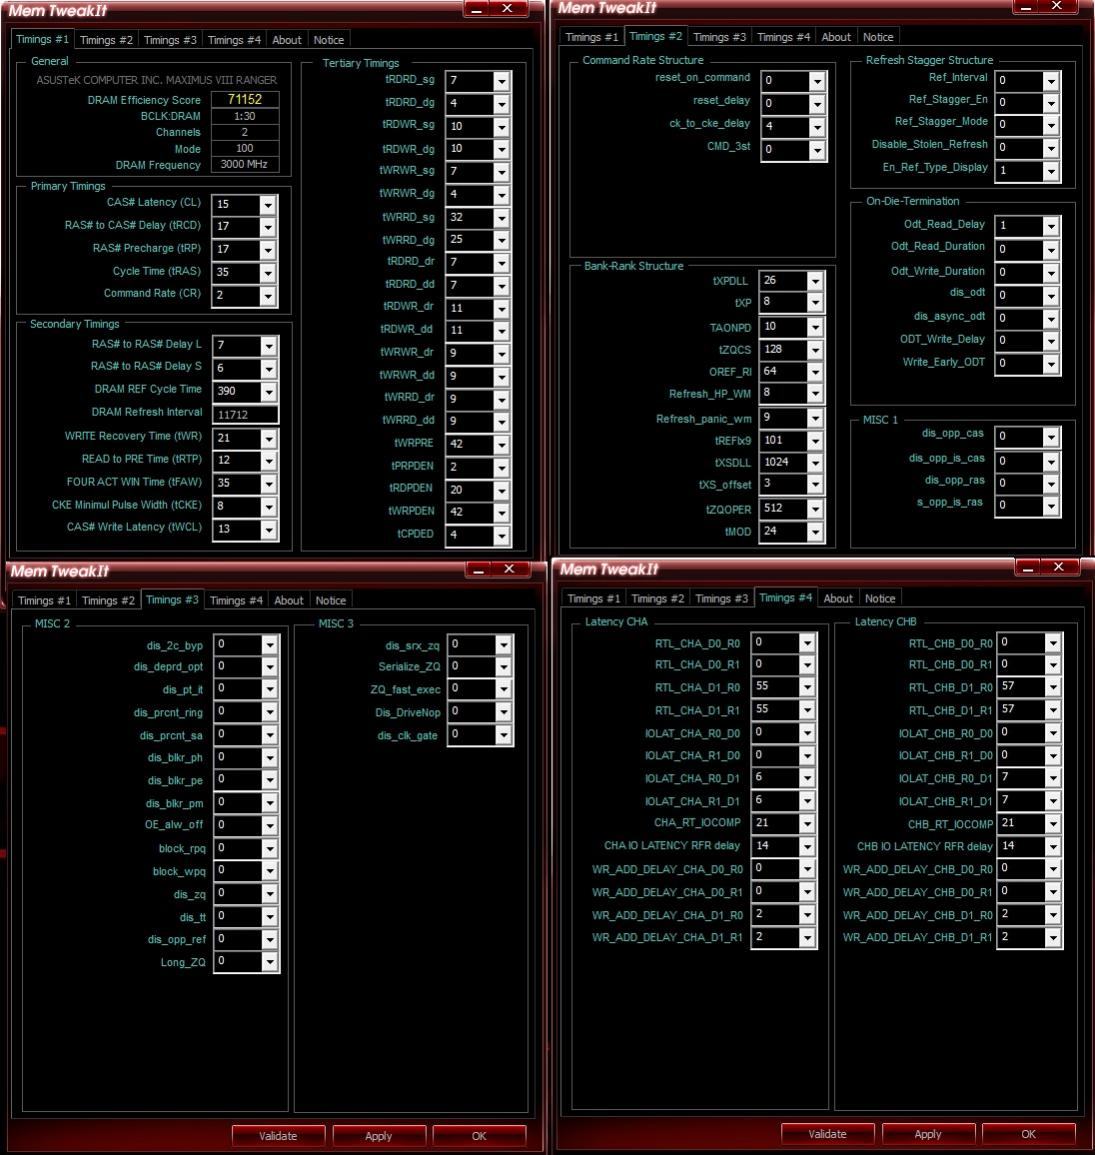Expand tWRPRE dropdown arrow
Viewport: 1095px width, 1155px height.
click(501, 444)
